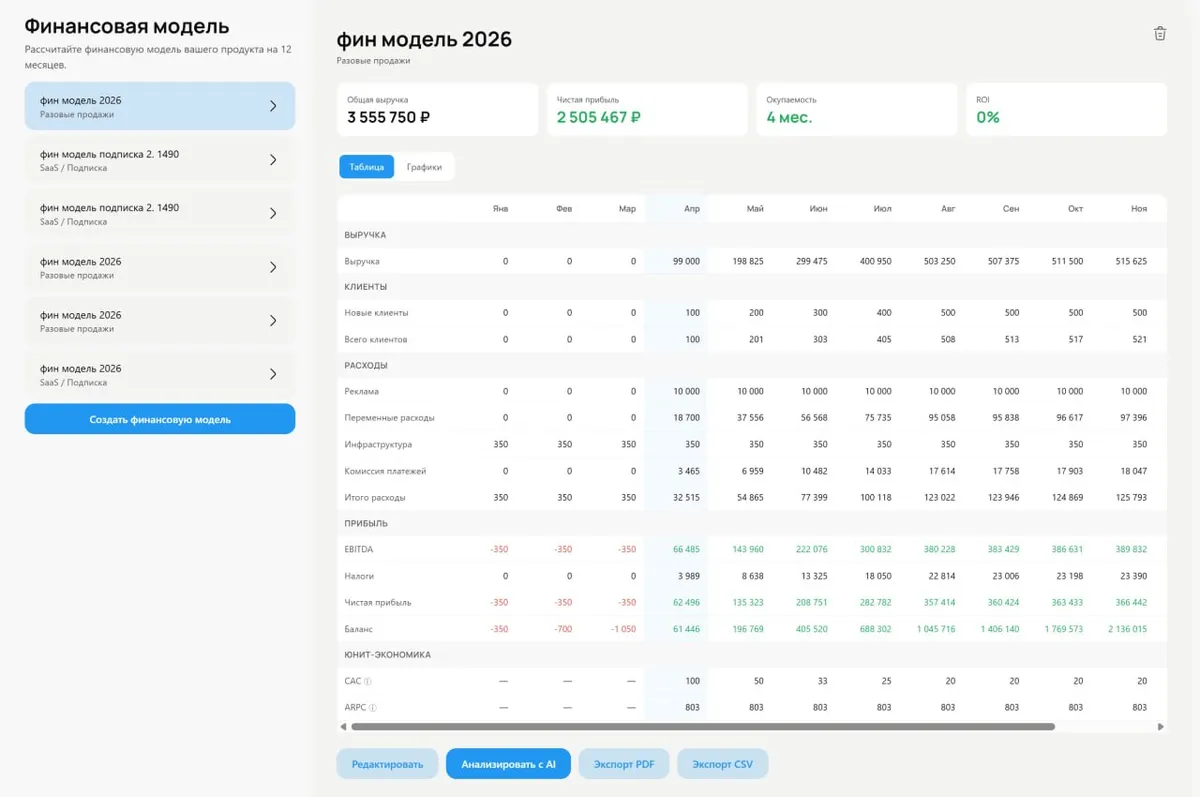Click the Апр column header
This screenshot has width=1200, height=797.
pyautogui.click(x=691, y=209)
